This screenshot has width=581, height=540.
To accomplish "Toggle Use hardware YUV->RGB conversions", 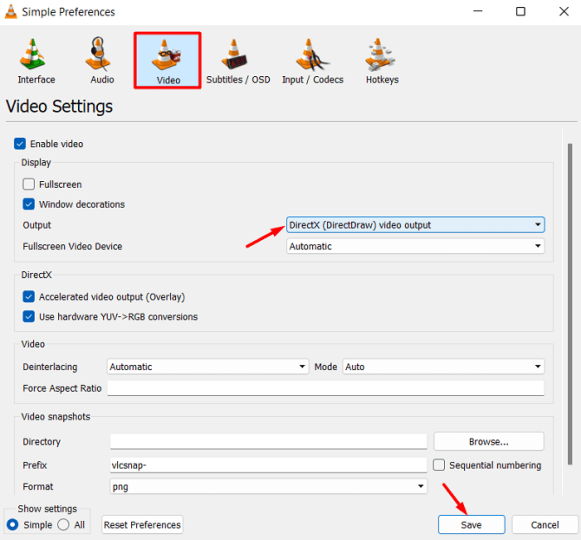I will point(29,317).
